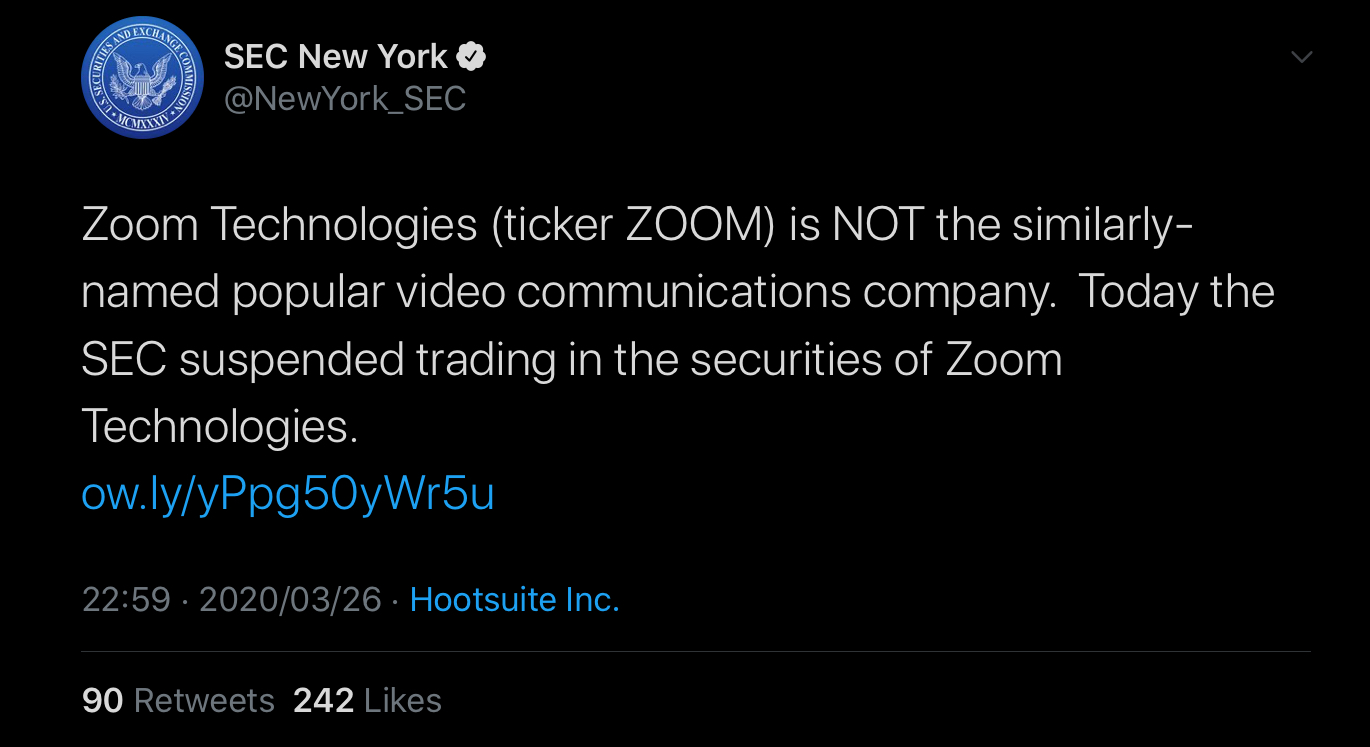Open the Retweets label

[x=204, y=701]
